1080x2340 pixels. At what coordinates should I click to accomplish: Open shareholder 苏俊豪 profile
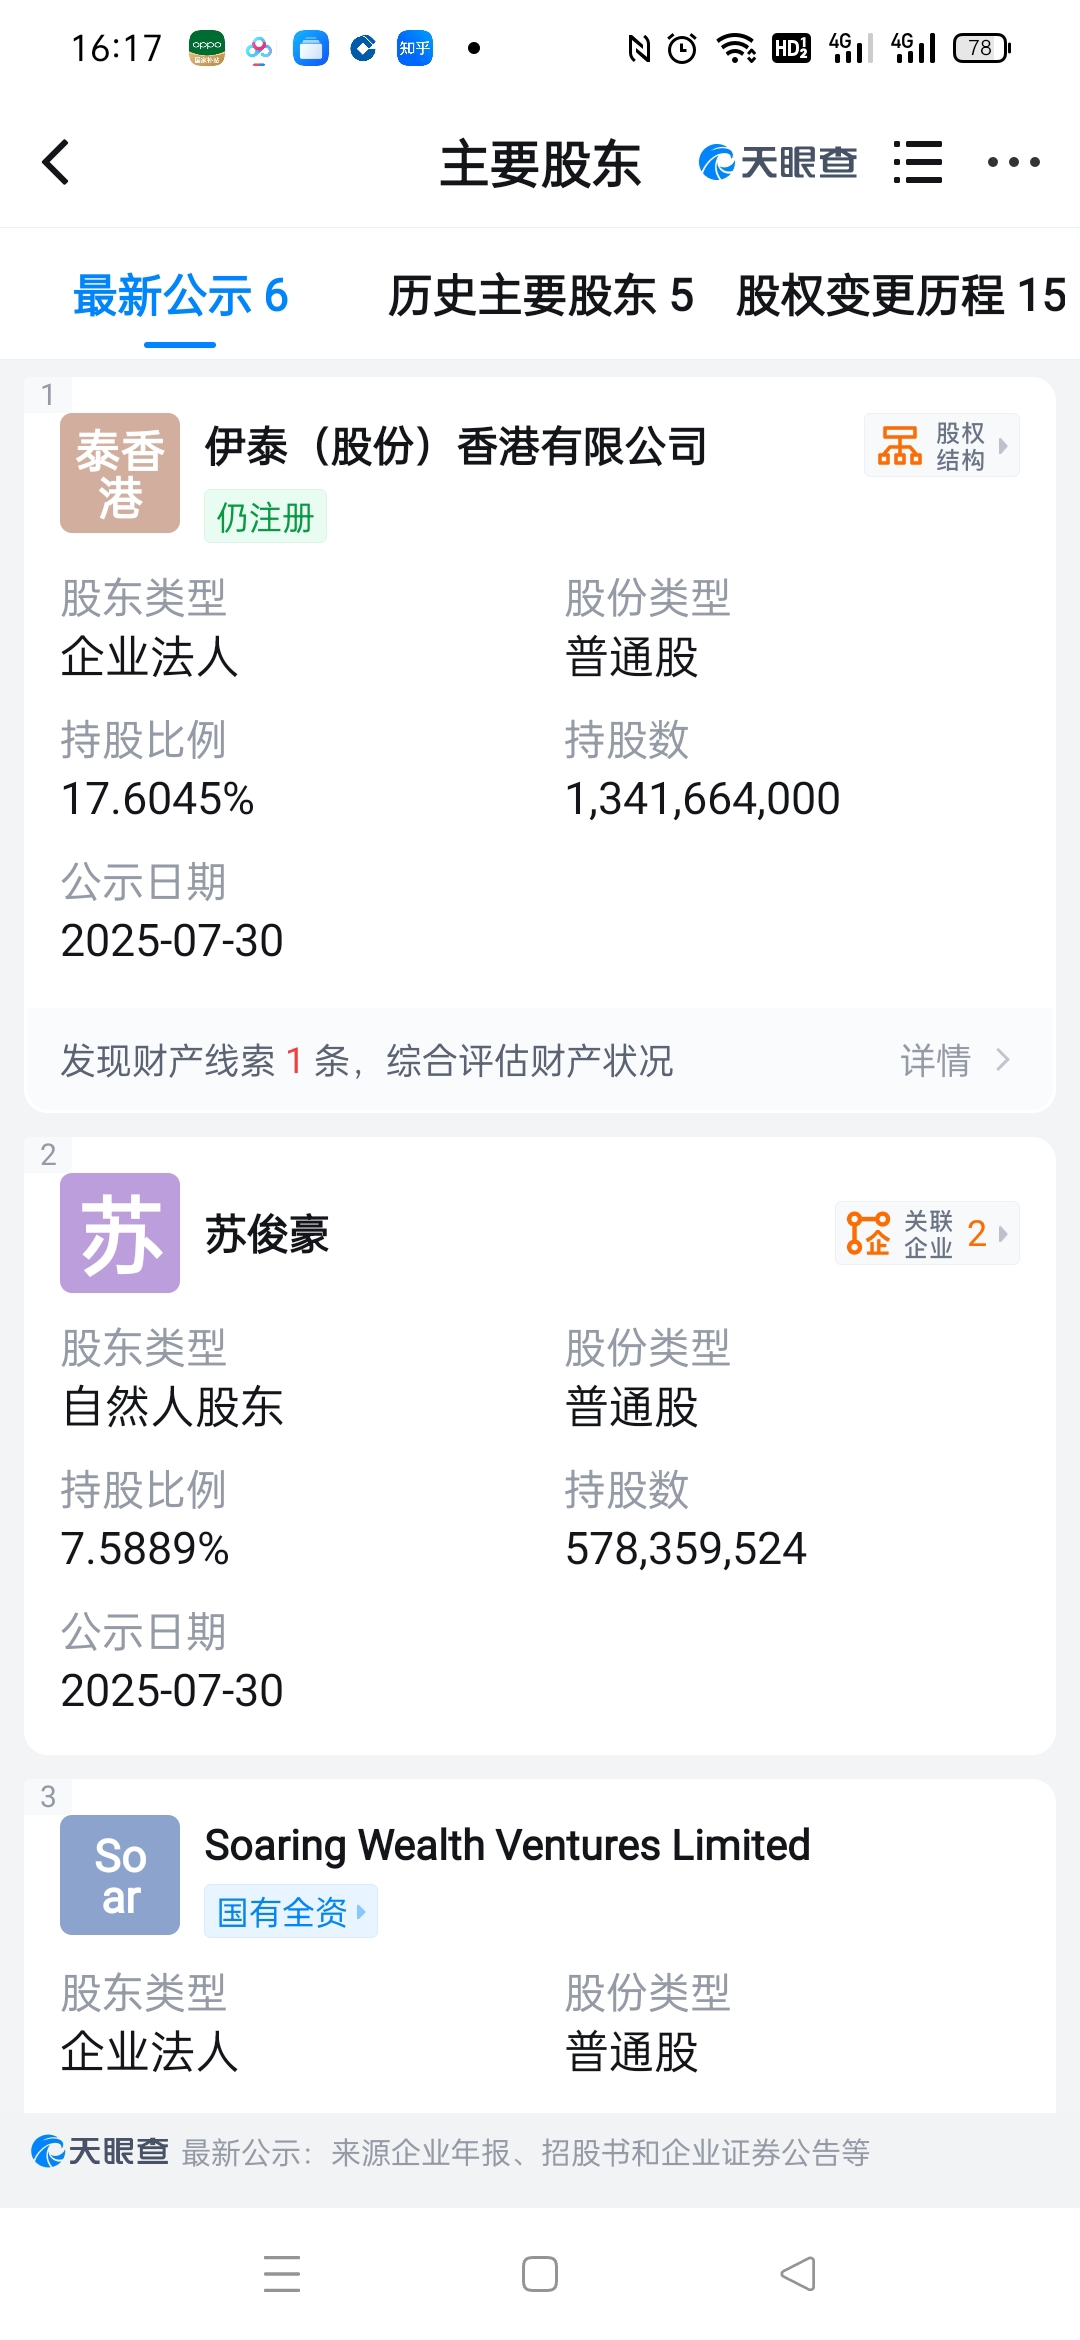[x=267, y=1234]
